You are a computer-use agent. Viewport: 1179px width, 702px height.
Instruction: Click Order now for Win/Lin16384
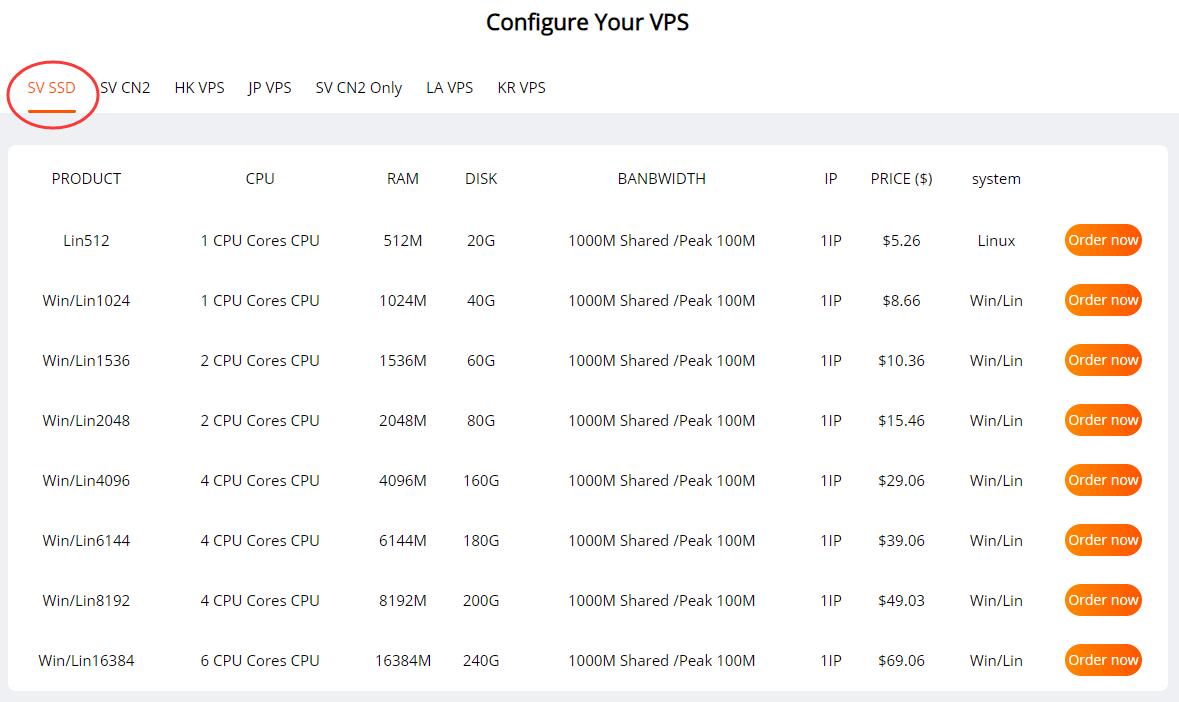(x=1103, y=660)
